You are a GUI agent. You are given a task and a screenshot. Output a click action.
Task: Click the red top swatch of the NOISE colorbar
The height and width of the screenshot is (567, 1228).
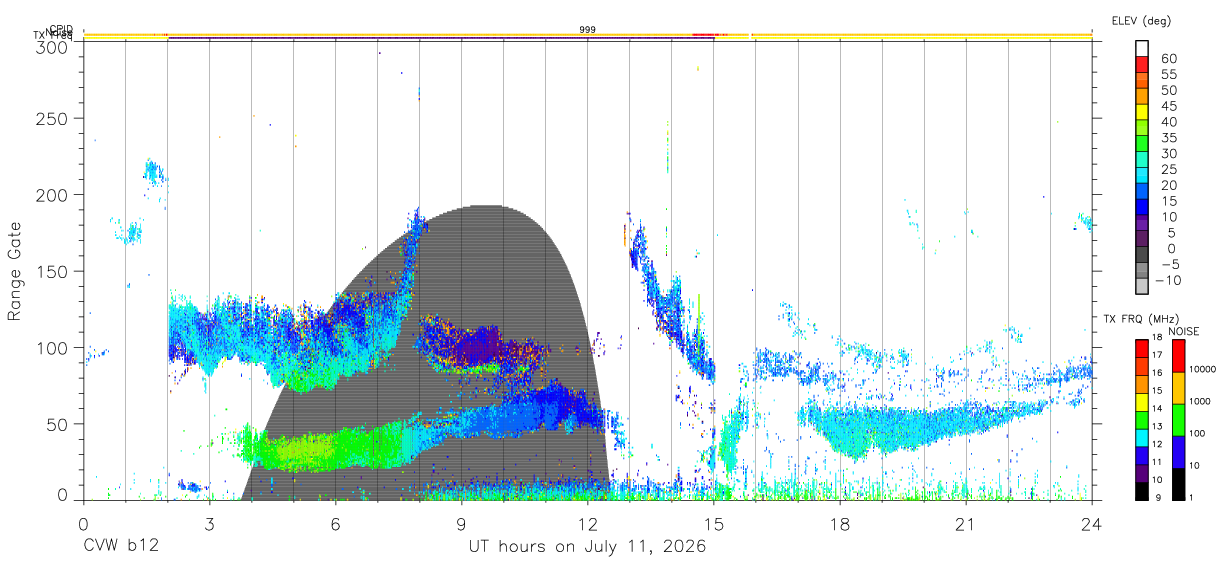point(1179,356)
